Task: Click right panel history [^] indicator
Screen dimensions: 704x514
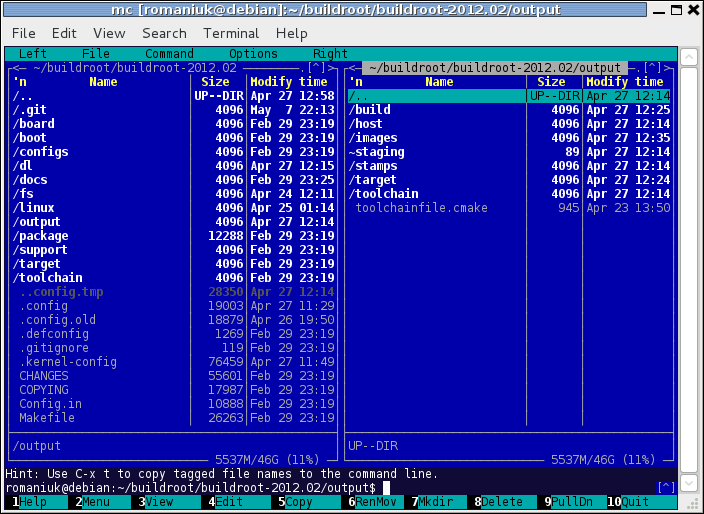Action: coord(652,68)
